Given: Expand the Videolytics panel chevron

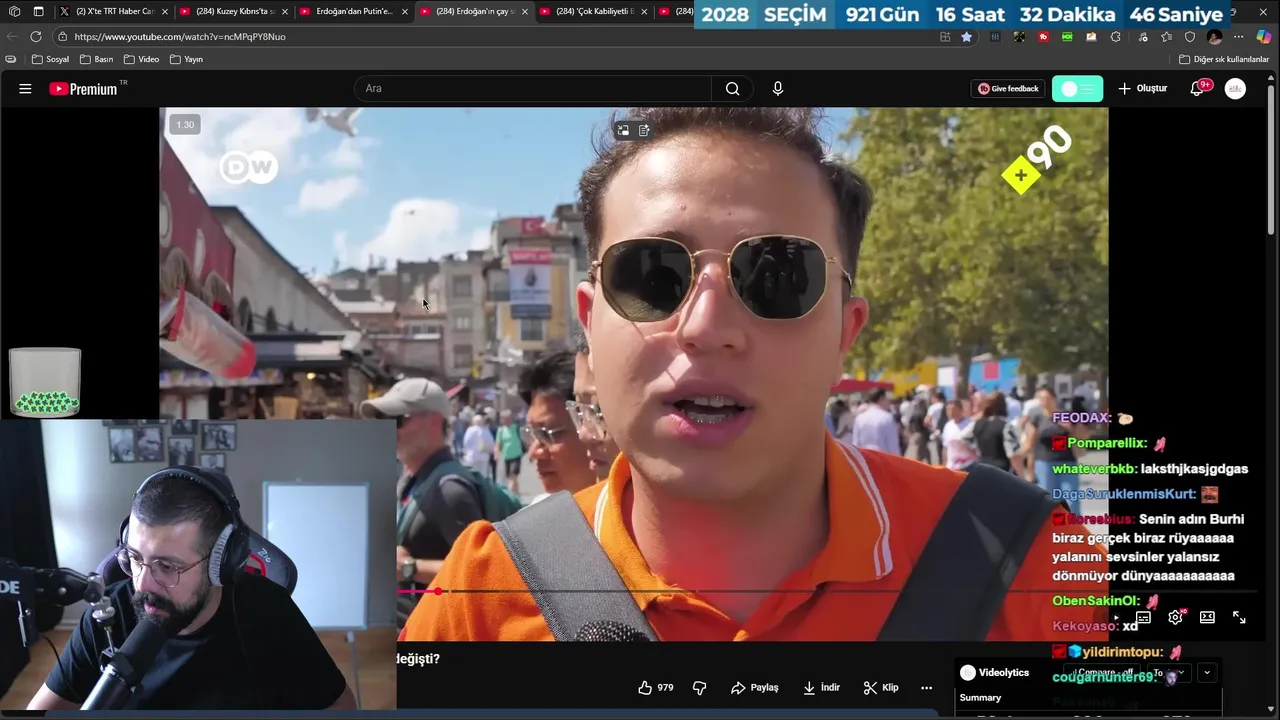Looking at the screenshot, I should click(x=1207, y=673).
